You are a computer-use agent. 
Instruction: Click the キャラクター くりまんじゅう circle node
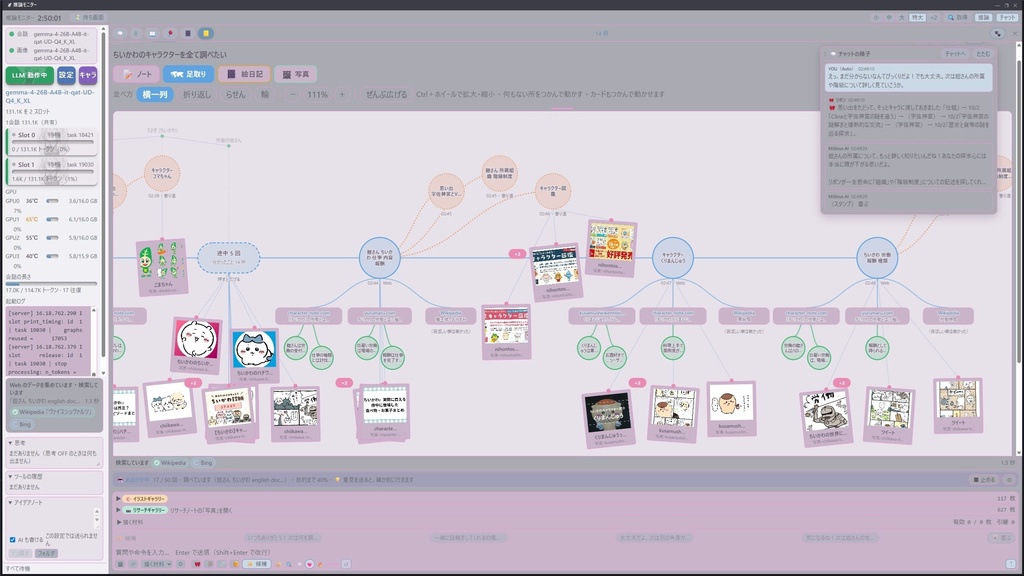(673, 257)
